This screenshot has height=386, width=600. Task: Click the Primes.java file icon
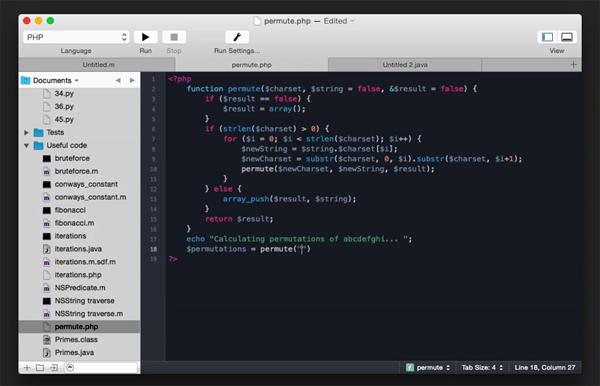(x=46, y=353)
